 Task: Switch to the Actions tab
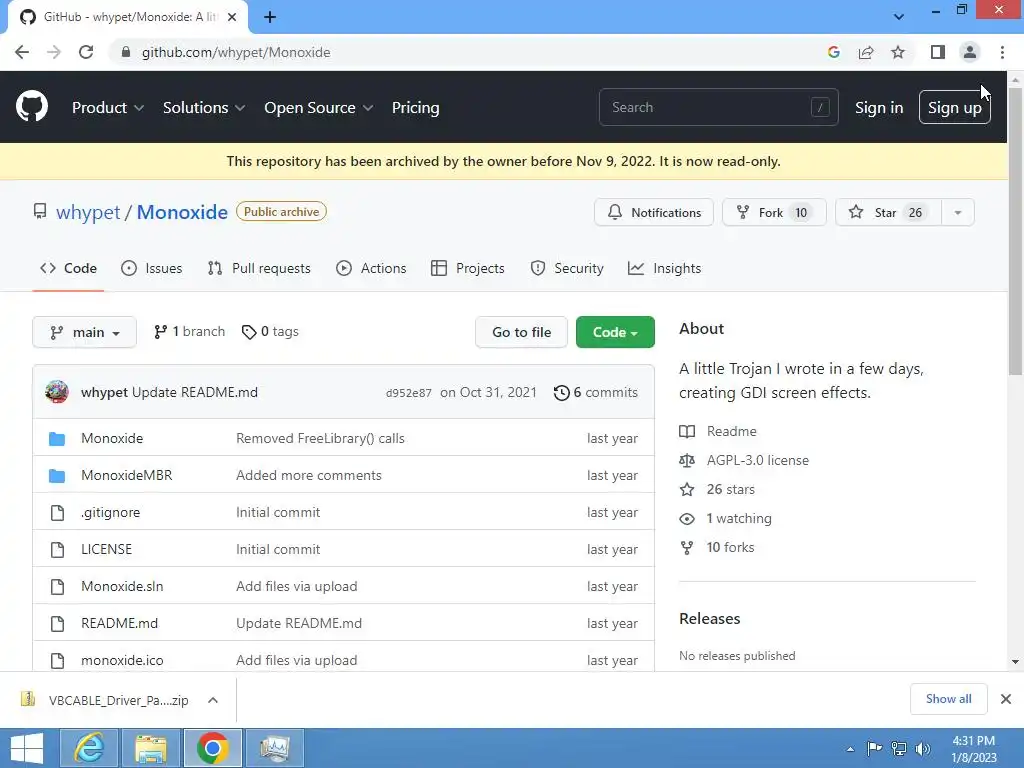click(371, 268)
